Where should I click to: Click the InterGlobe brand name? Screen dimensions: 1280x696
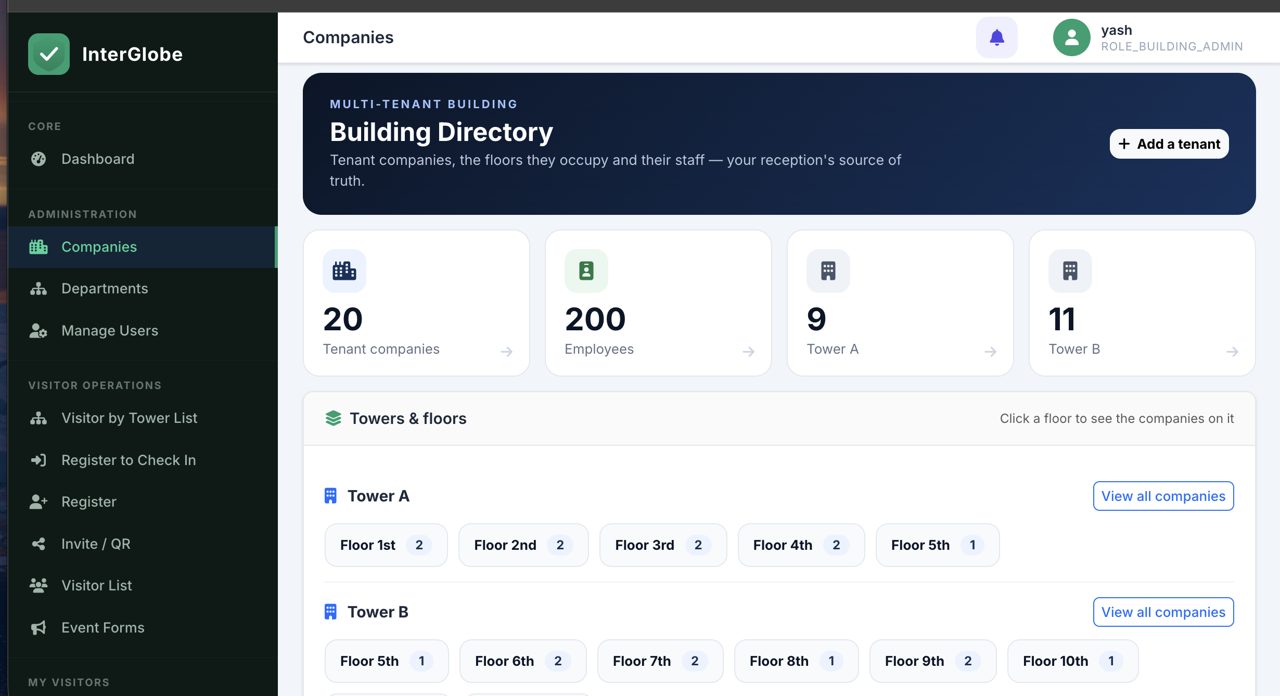click(132, 54)
